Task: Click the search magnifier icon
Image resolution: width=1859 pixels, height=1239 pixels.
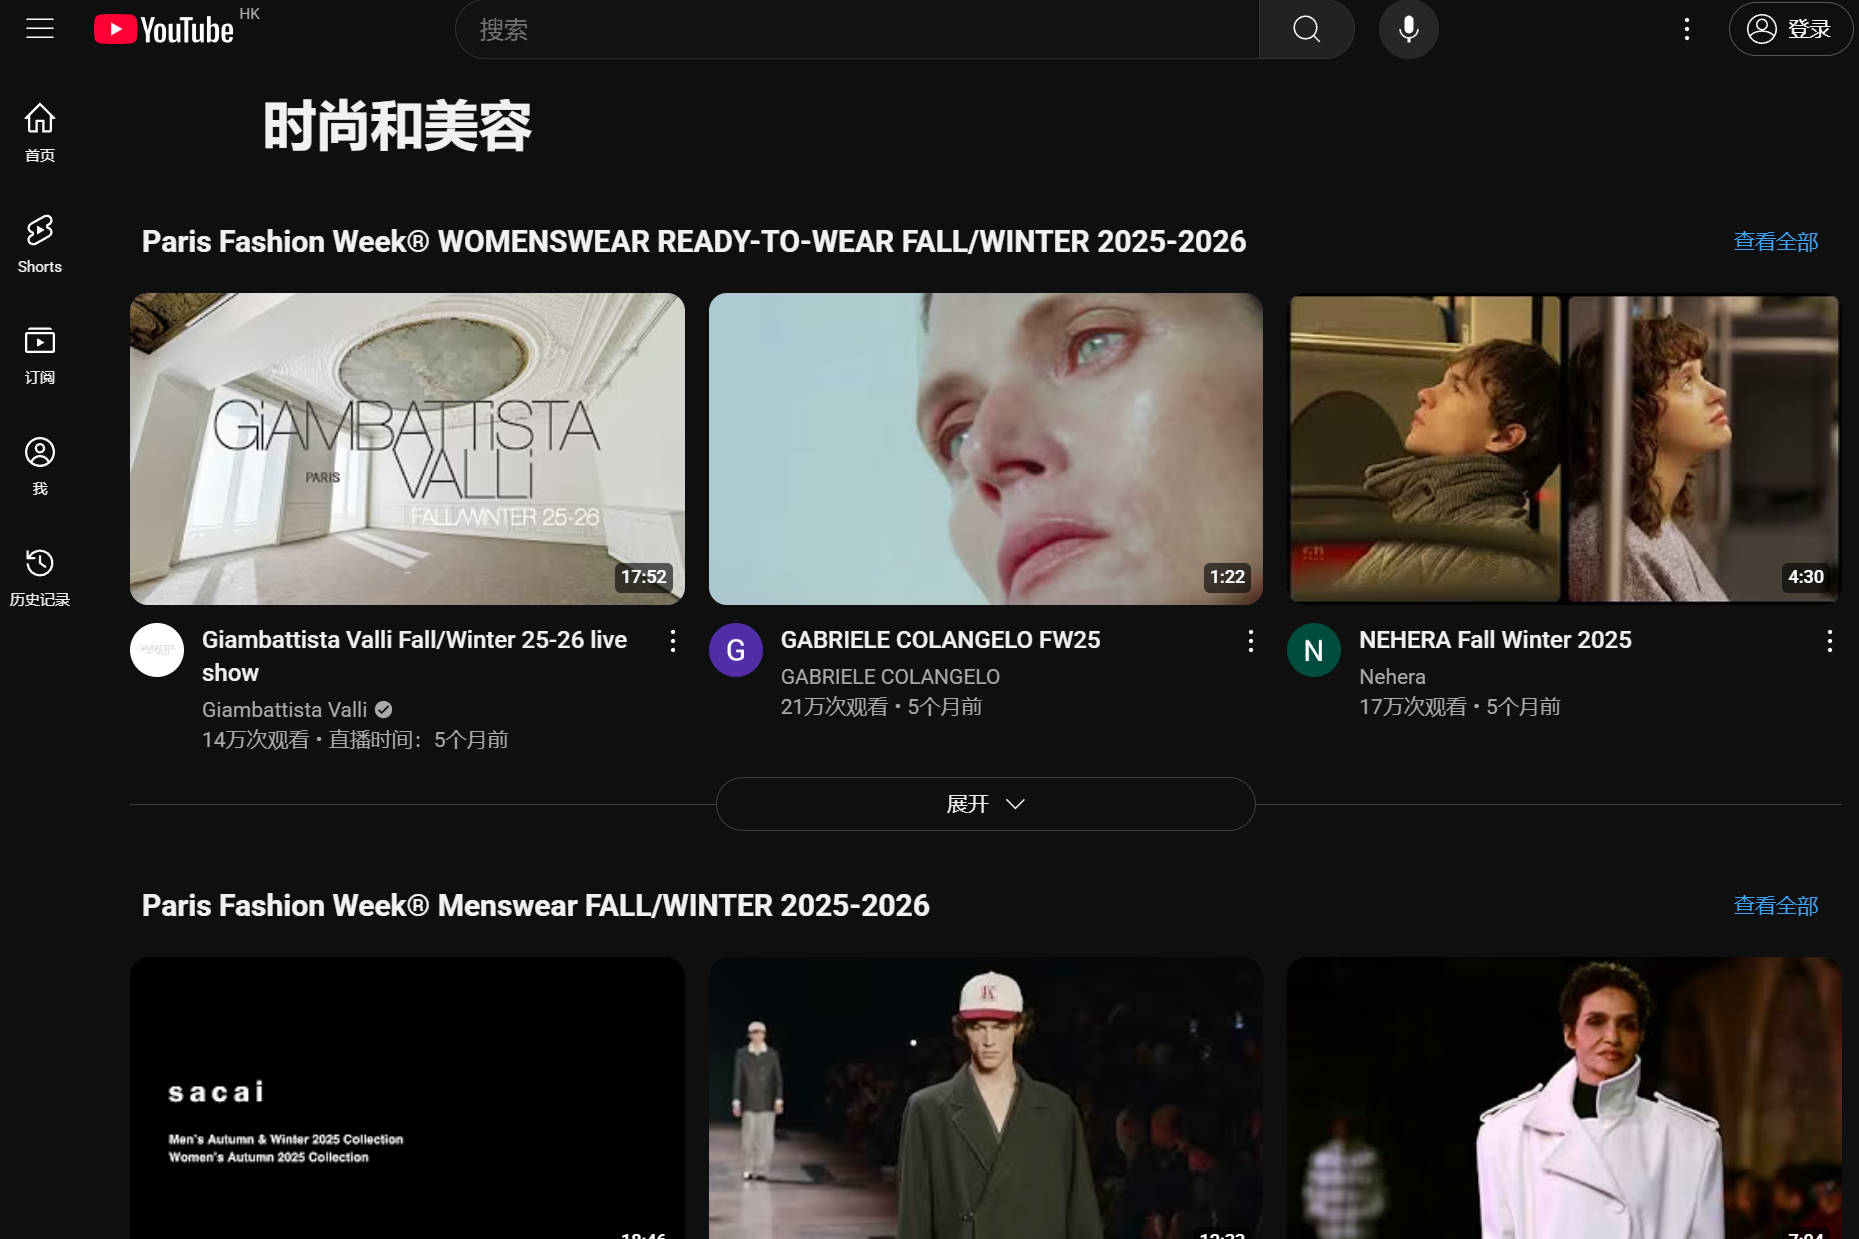Action: [1306, 29]
